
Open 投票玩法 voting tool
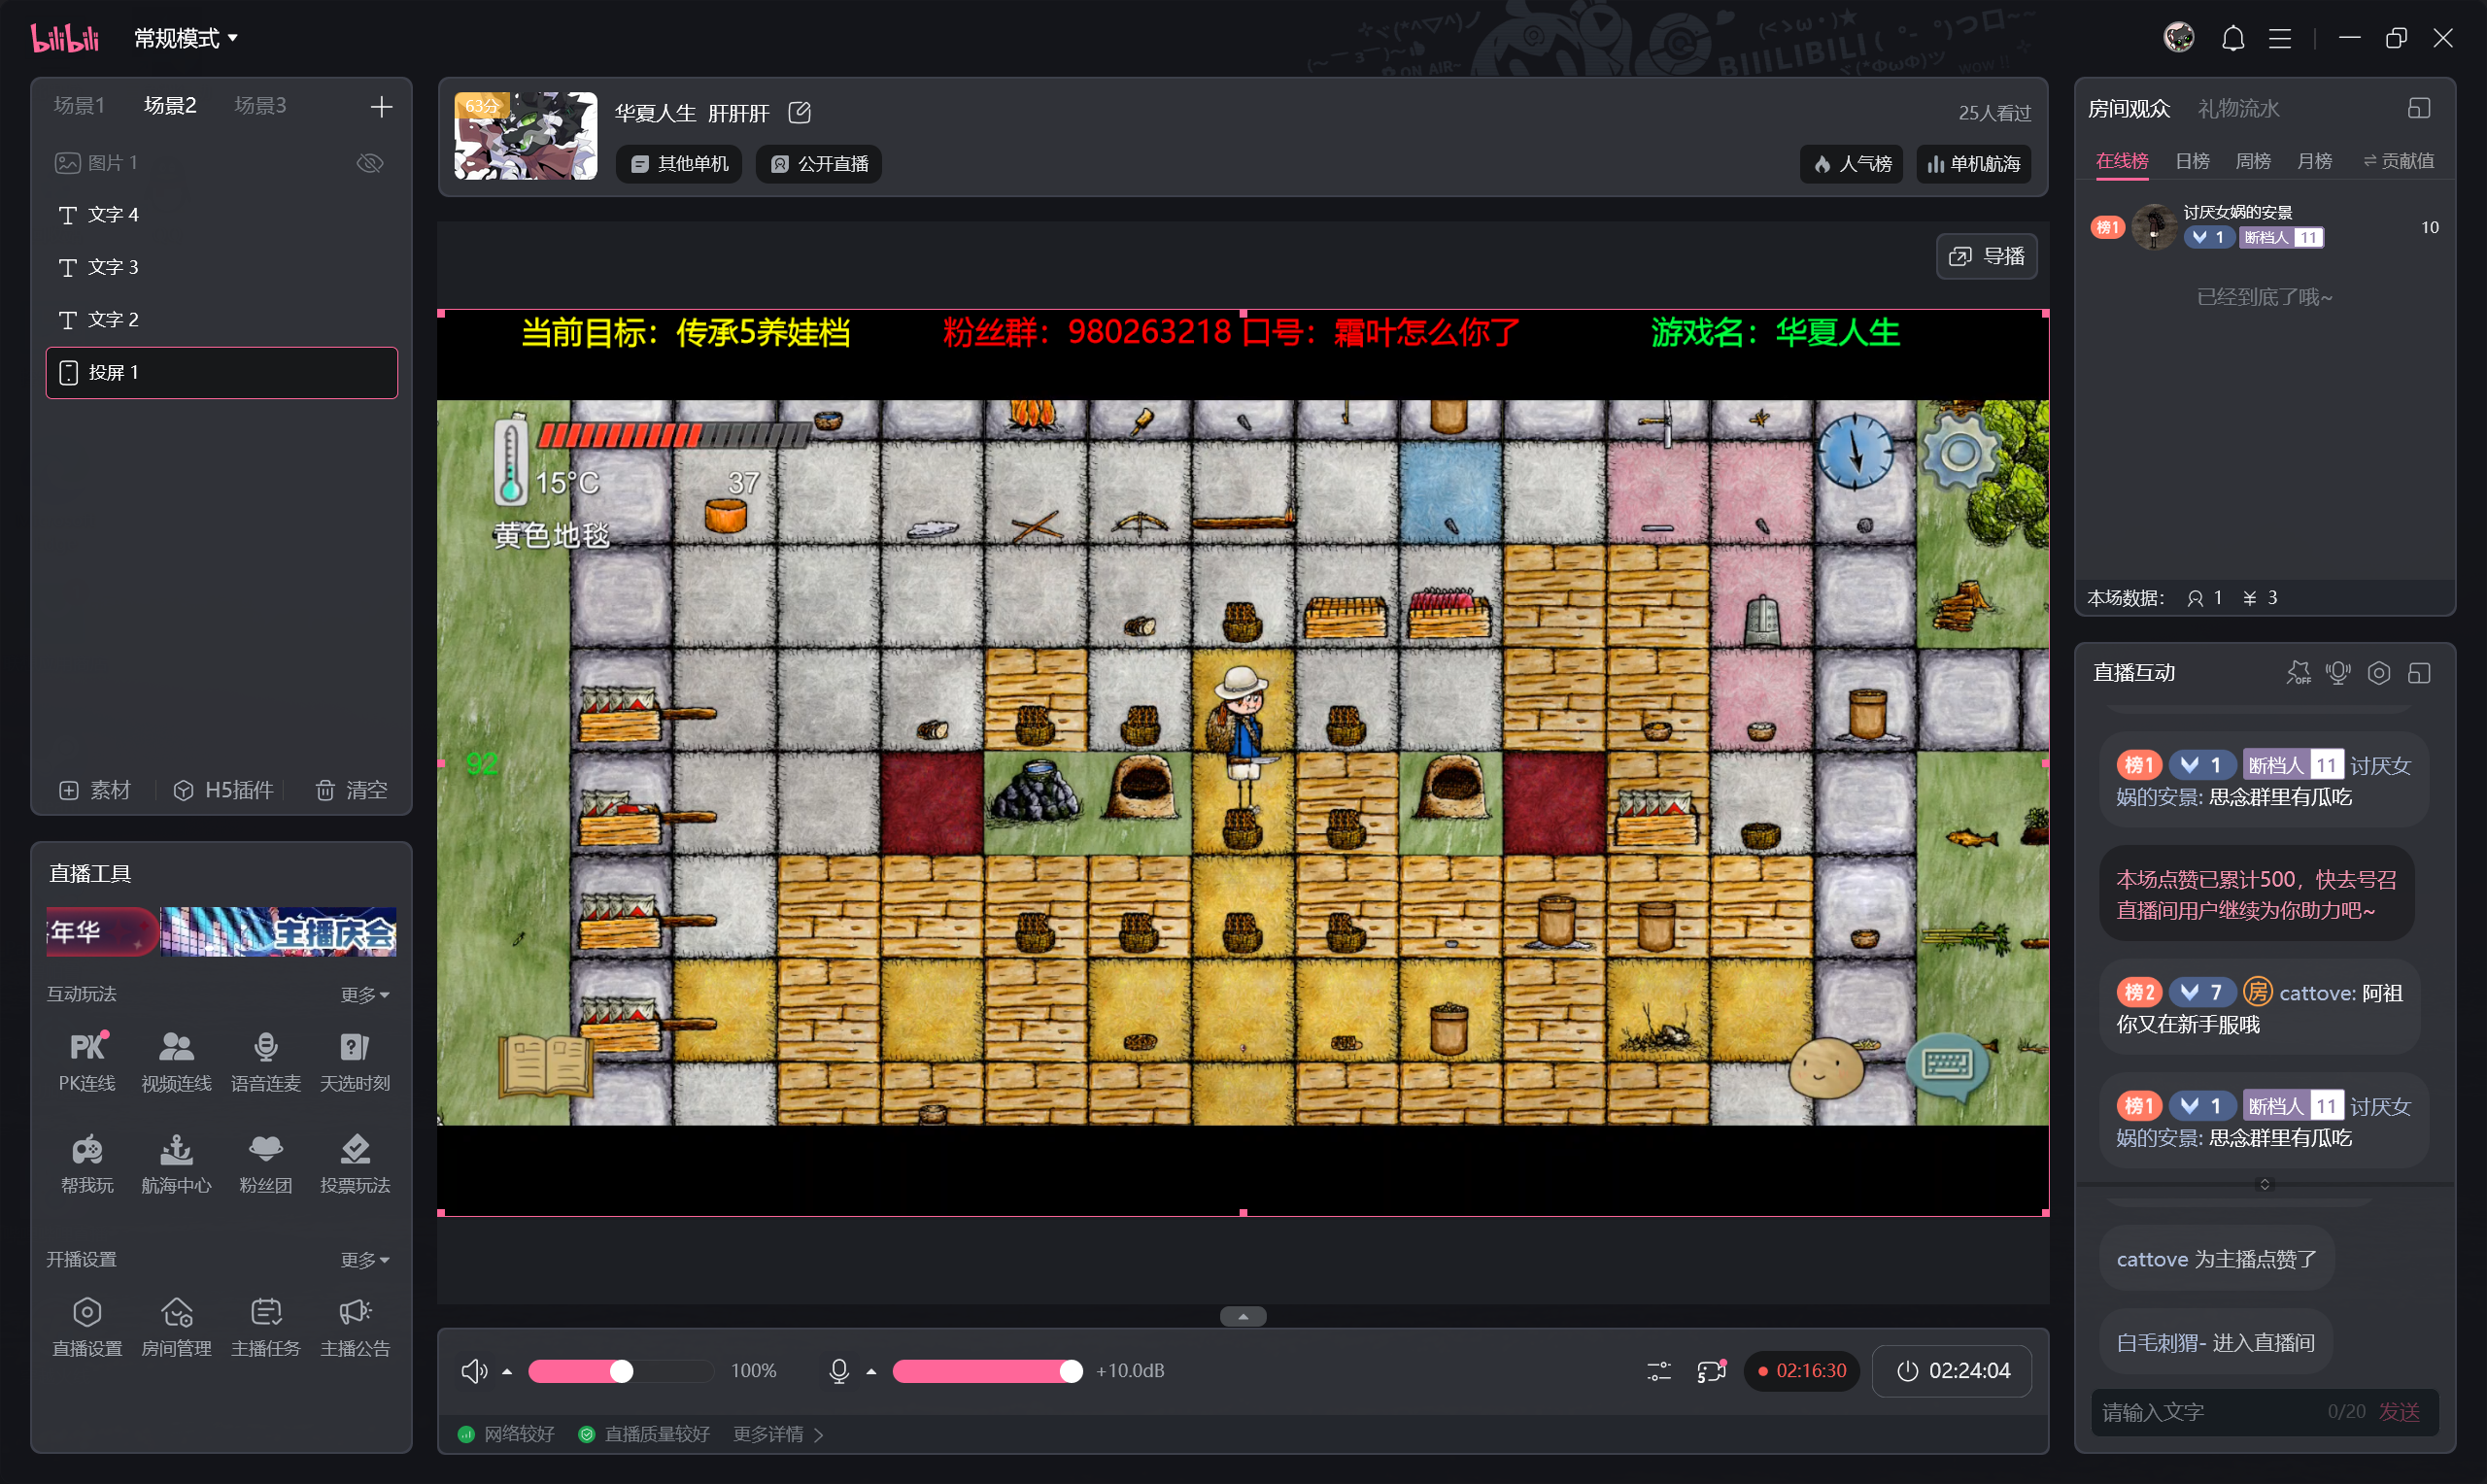(x=355, y=1163)
